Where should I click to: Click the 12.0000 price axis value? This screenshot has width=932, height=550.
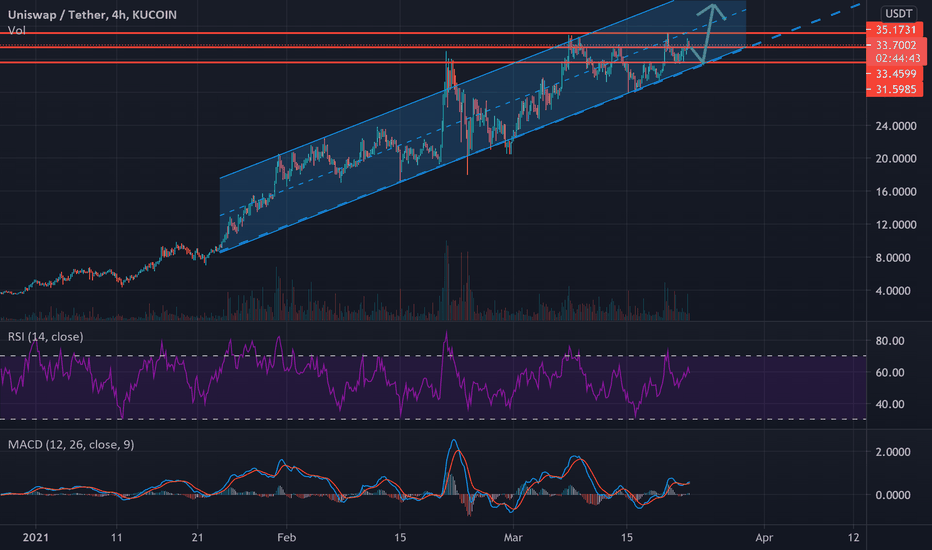[896, 225]
